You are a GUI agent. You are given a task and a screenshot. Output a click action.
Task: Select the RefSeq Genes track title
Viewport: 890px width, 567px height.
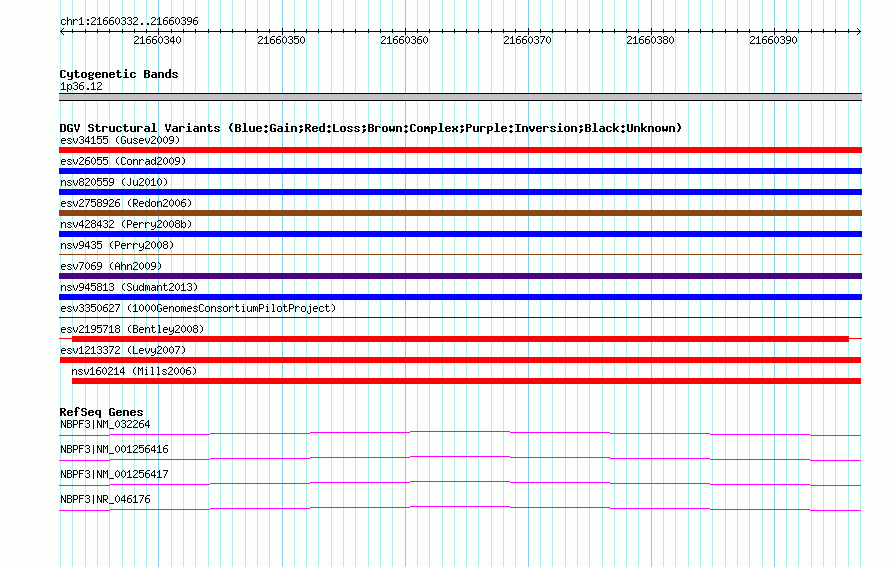pyautogui.click(x=102, y=412)
